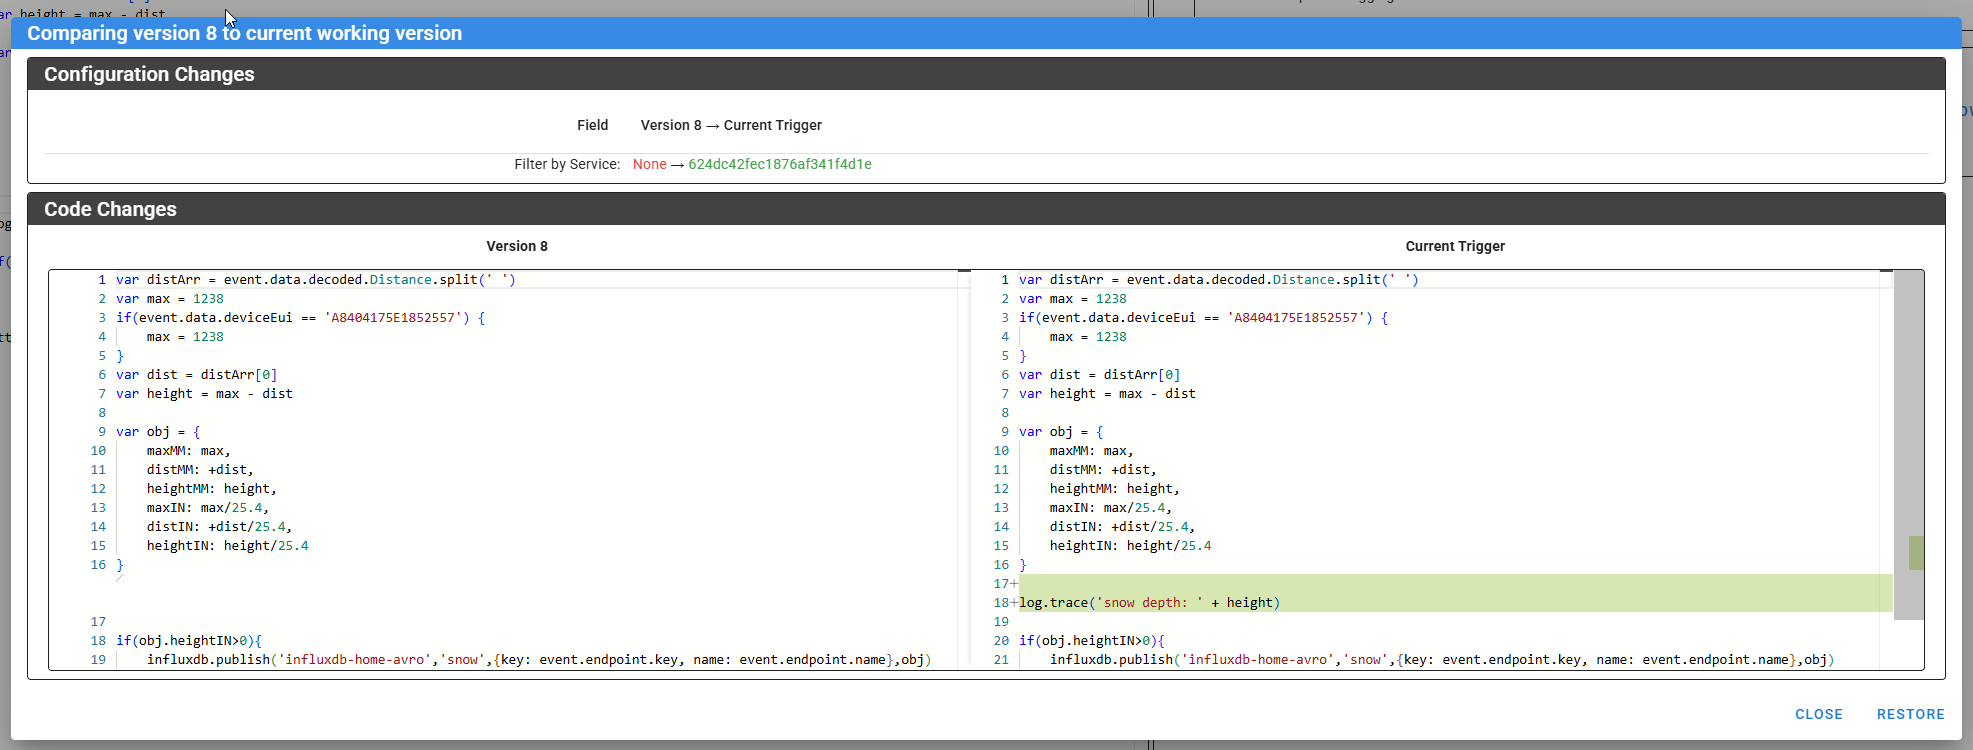Click line 9 'var obj = {' in Version 8

pos(158,432)
